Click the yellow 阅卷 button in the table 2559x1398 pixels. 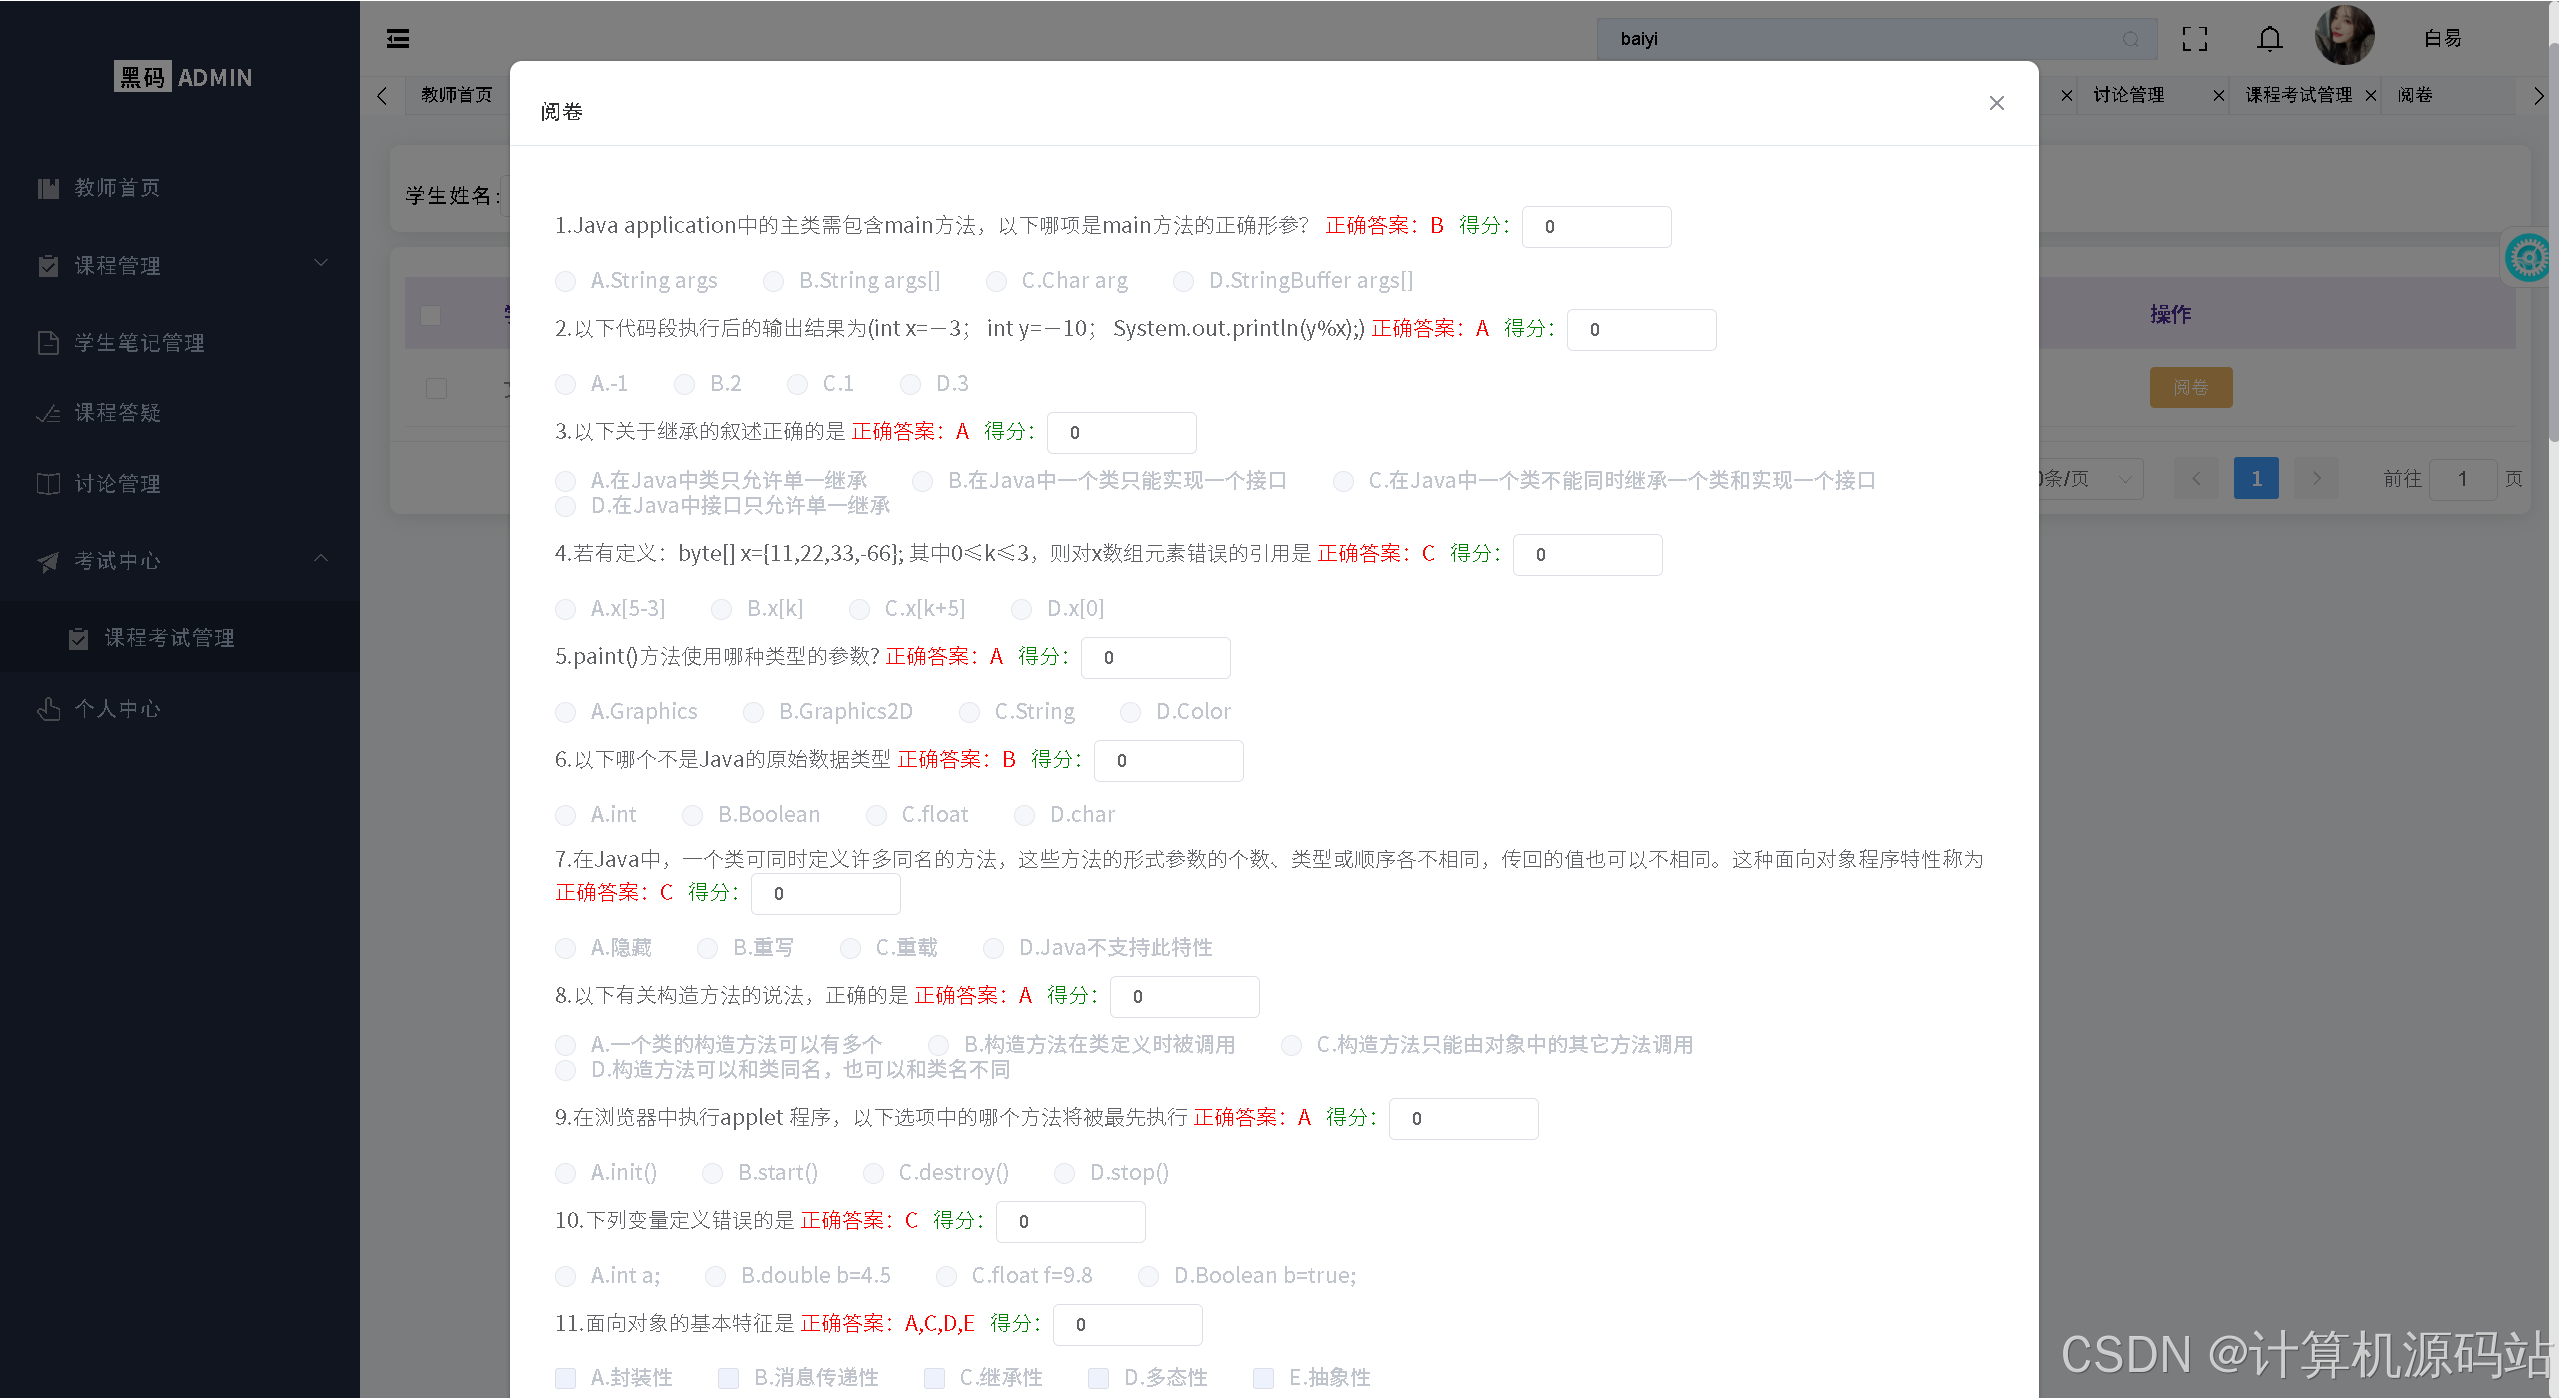point(2190,387)
